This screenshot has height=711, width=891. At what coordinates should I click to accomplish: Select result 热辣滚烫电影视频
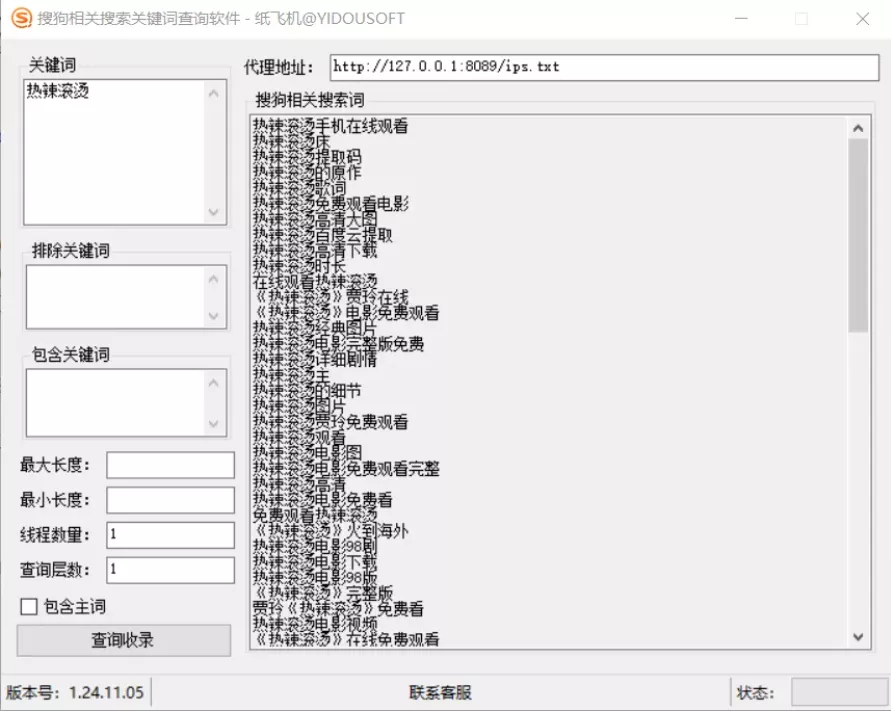tap(315, 624)
